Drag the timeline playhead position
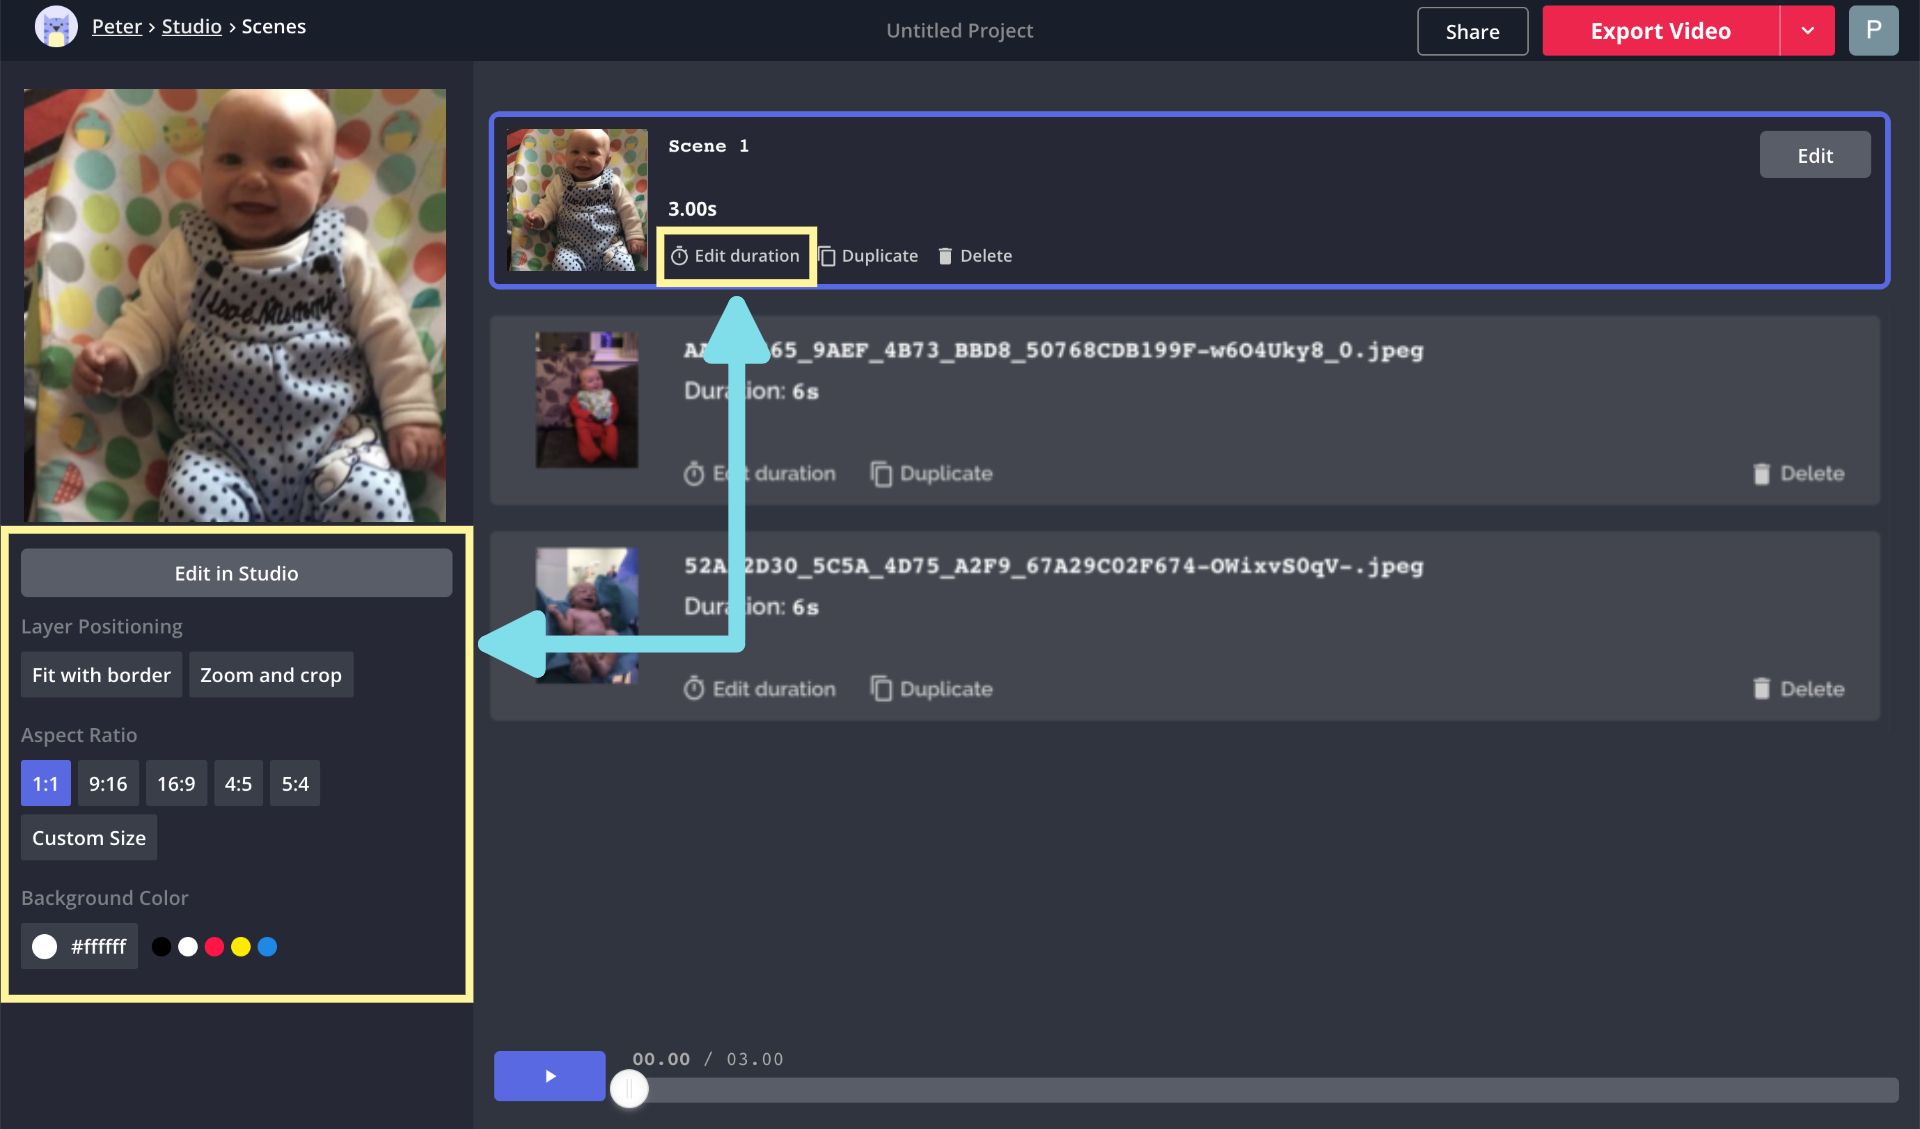Screen dimensions: 1920x1129 coord(627,1089)
